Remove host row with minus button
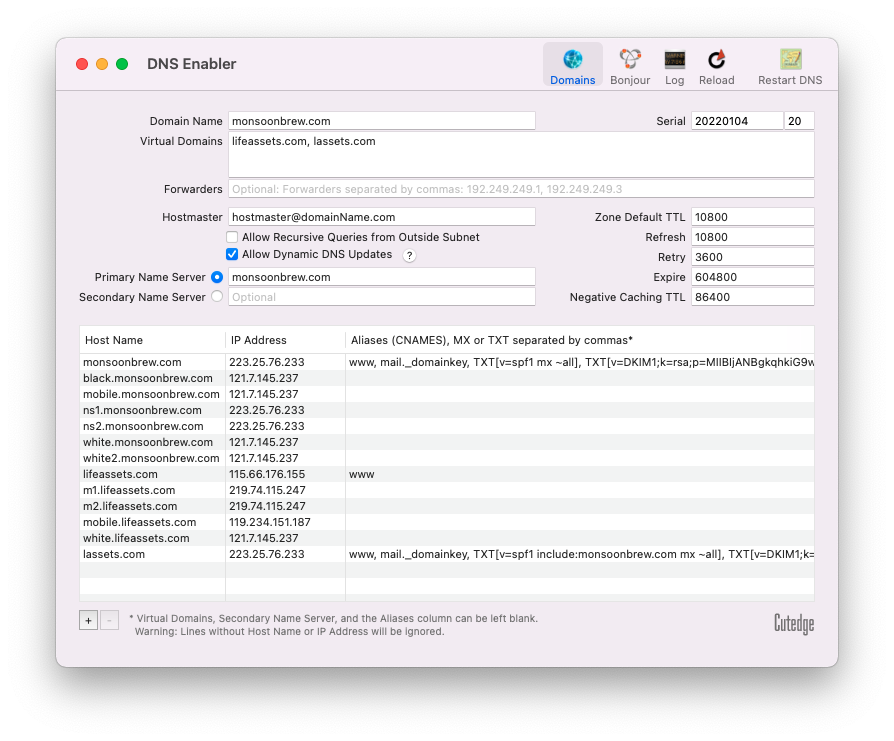Viewport: 894px width, 741px height. point(110,620)
